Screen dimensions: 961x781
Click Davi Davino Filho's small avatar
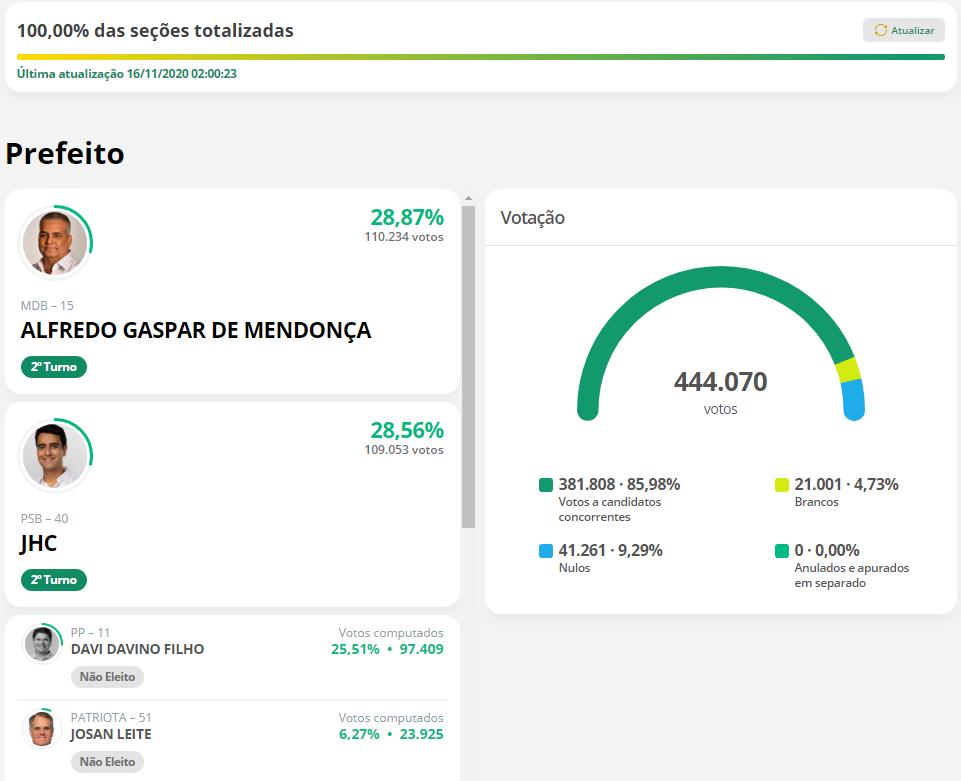[42, 643]
